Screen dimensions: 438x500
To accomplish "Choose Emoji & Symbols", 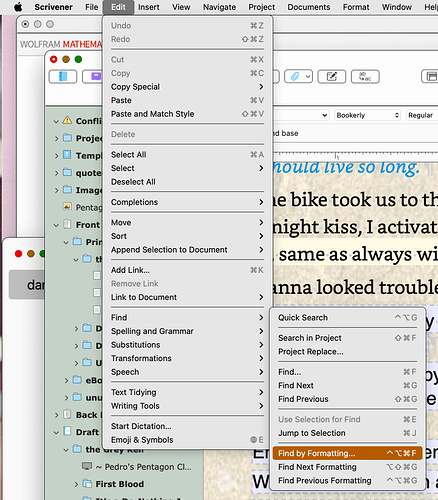I will coord(187,440).
